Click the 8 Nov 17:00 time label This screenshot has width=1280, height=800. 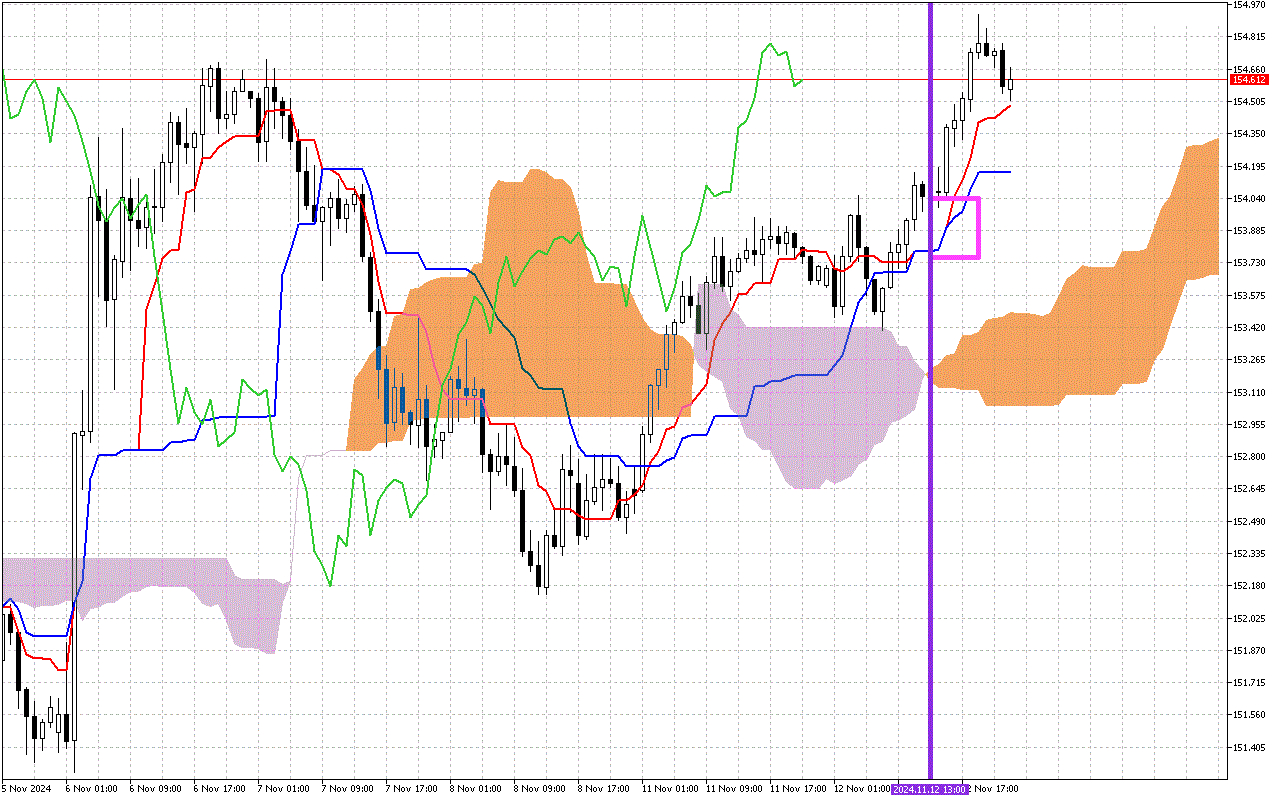[x=602, y=789]
